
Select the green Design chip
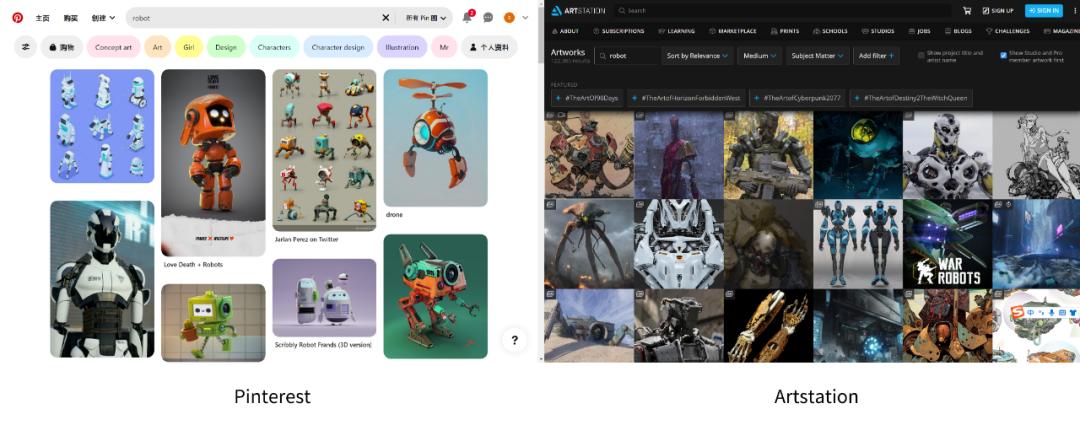pos(226,47)
